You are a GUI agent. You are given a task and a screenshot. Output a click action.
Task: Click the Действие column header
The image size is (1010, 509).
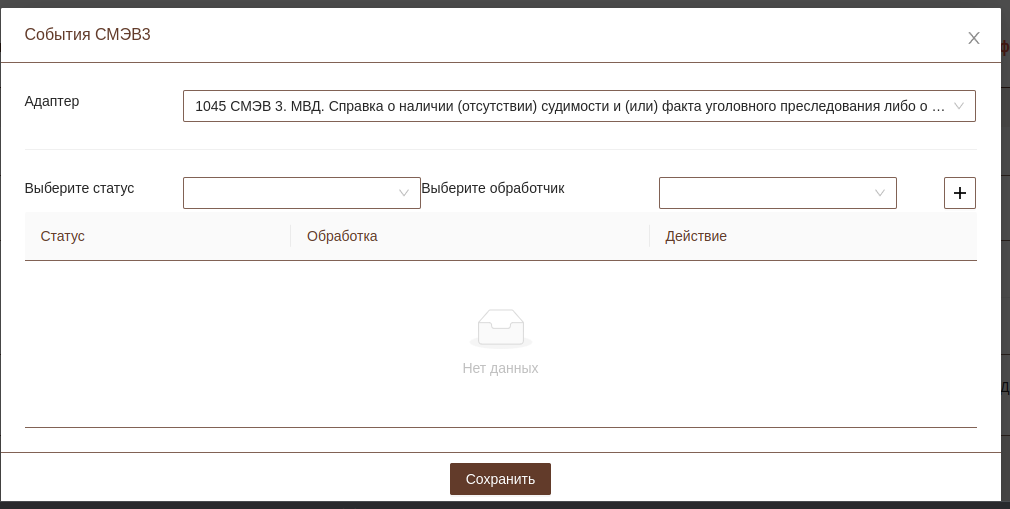(x=696, y=236)
